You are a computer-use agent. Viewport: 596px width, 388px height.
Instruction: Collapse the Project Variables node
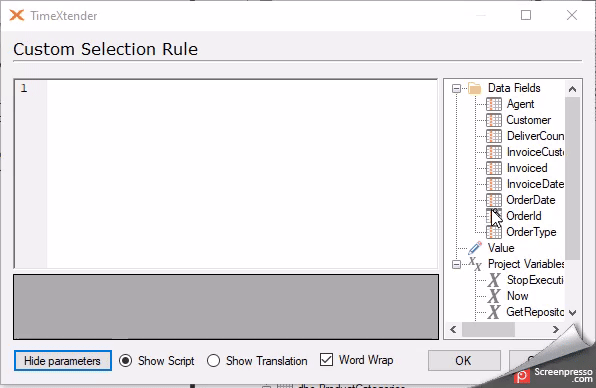pyautogui.click(x=456, y=264)
